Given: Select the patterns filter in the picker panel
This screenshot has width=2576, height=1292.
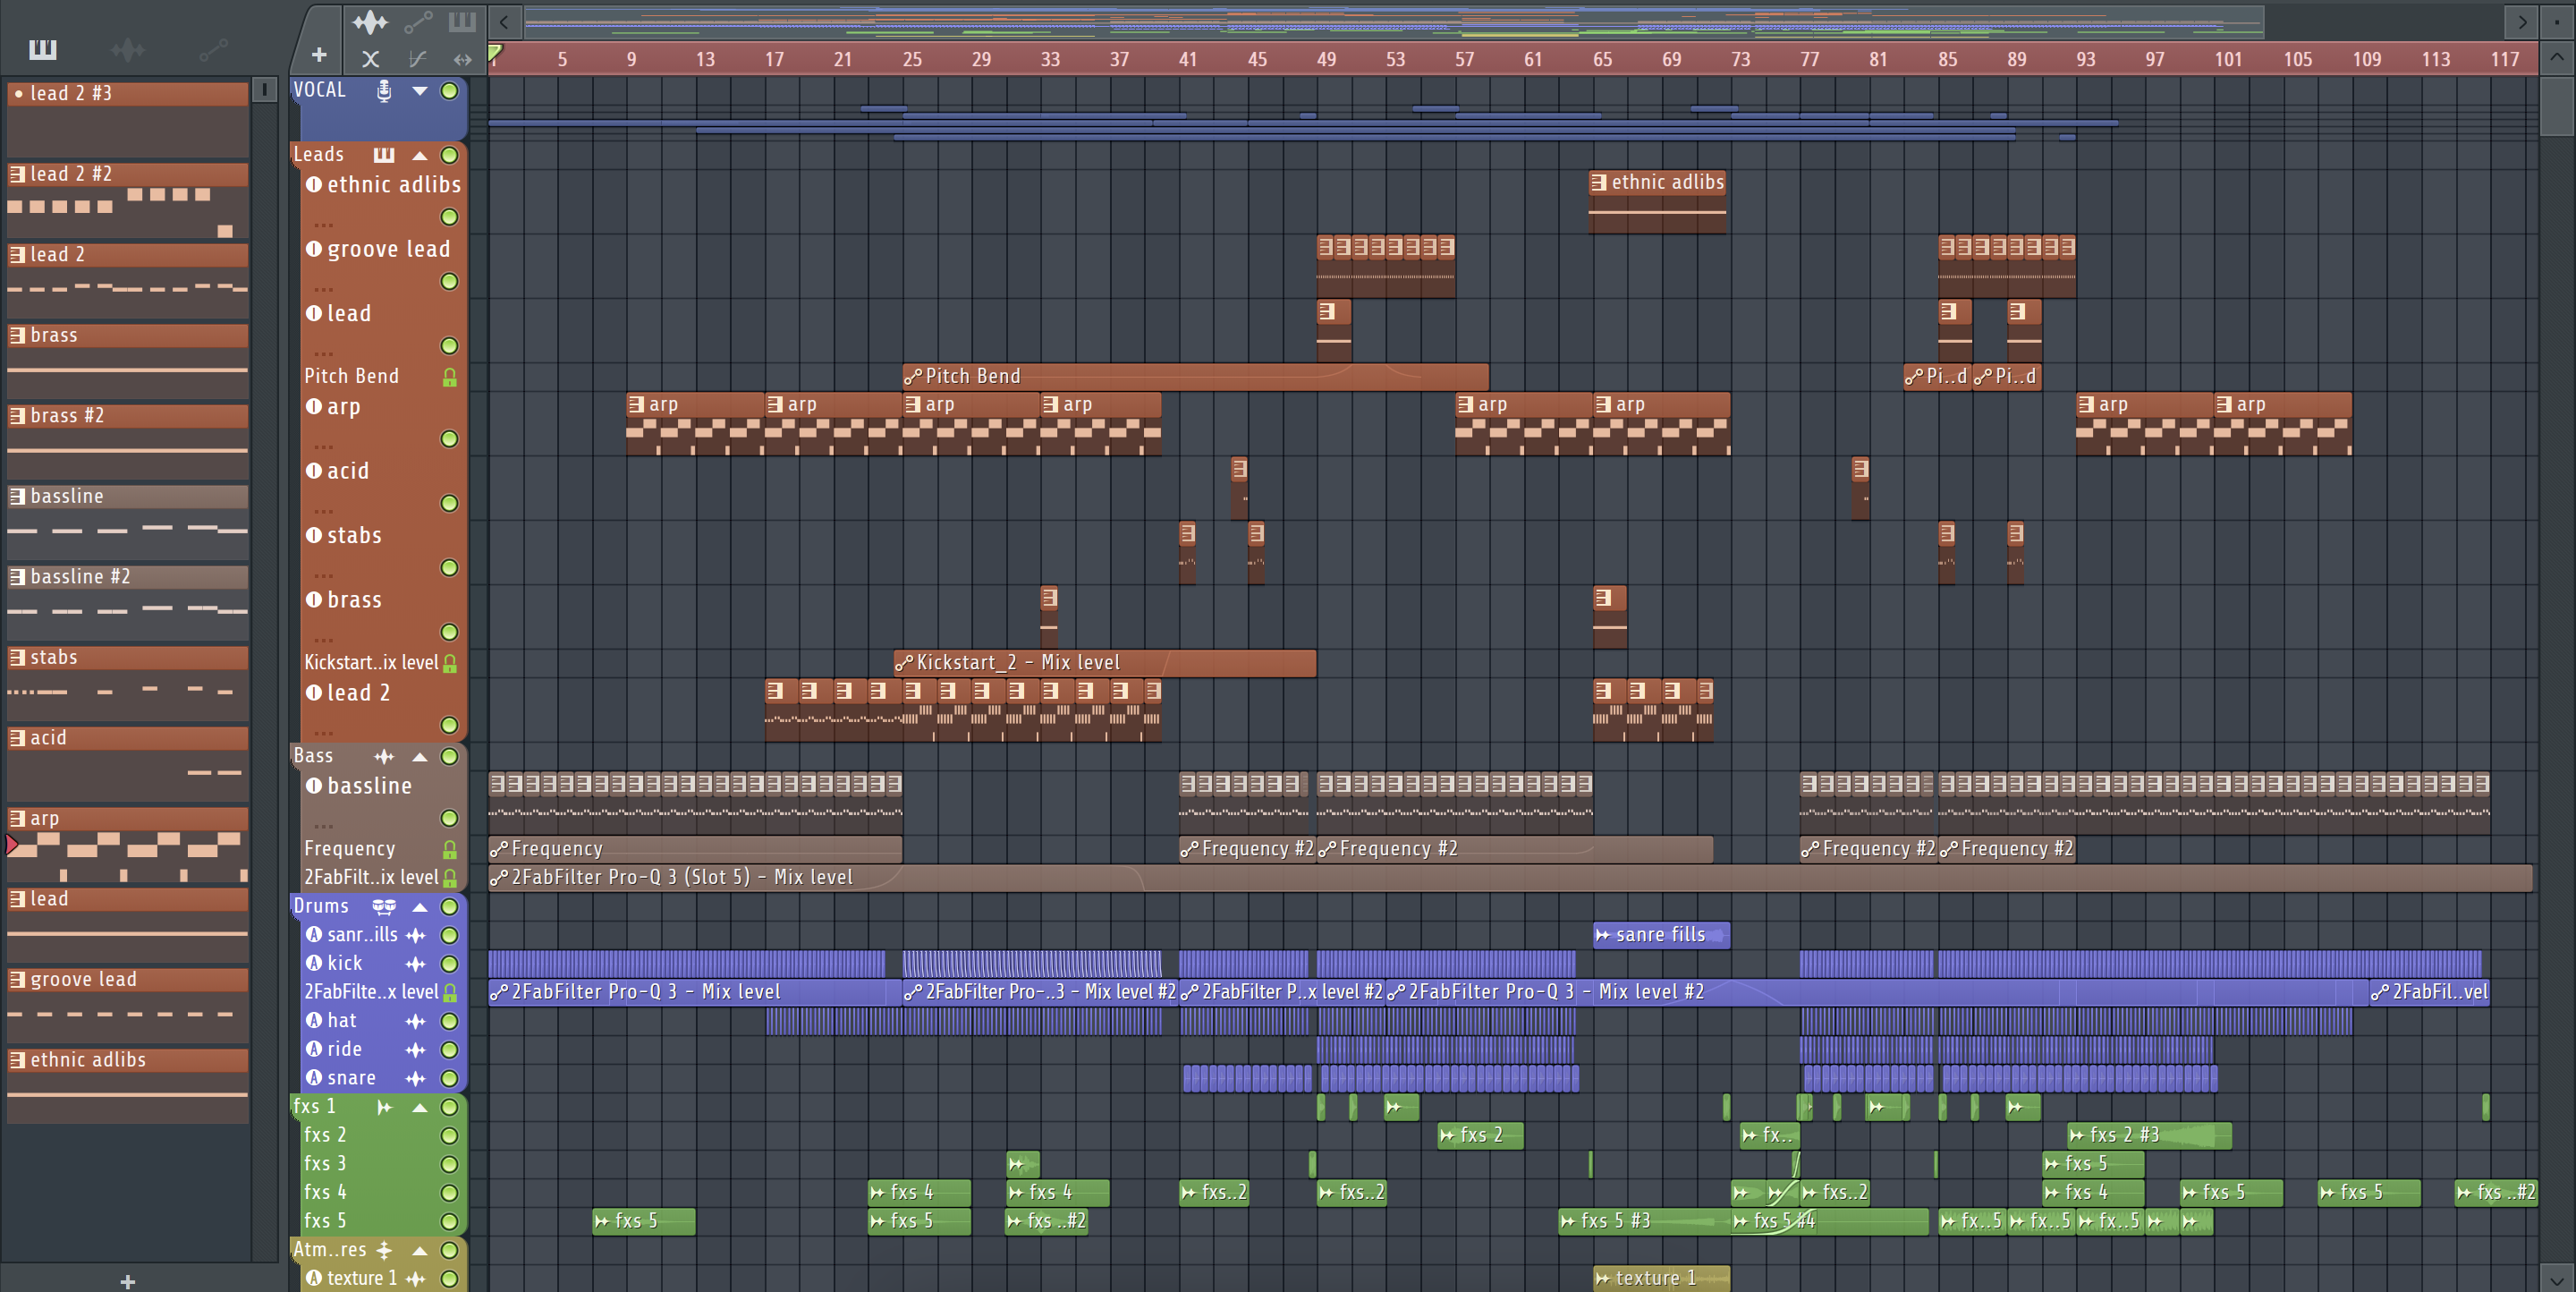Looking at the screenshot, I should [42, 49].
